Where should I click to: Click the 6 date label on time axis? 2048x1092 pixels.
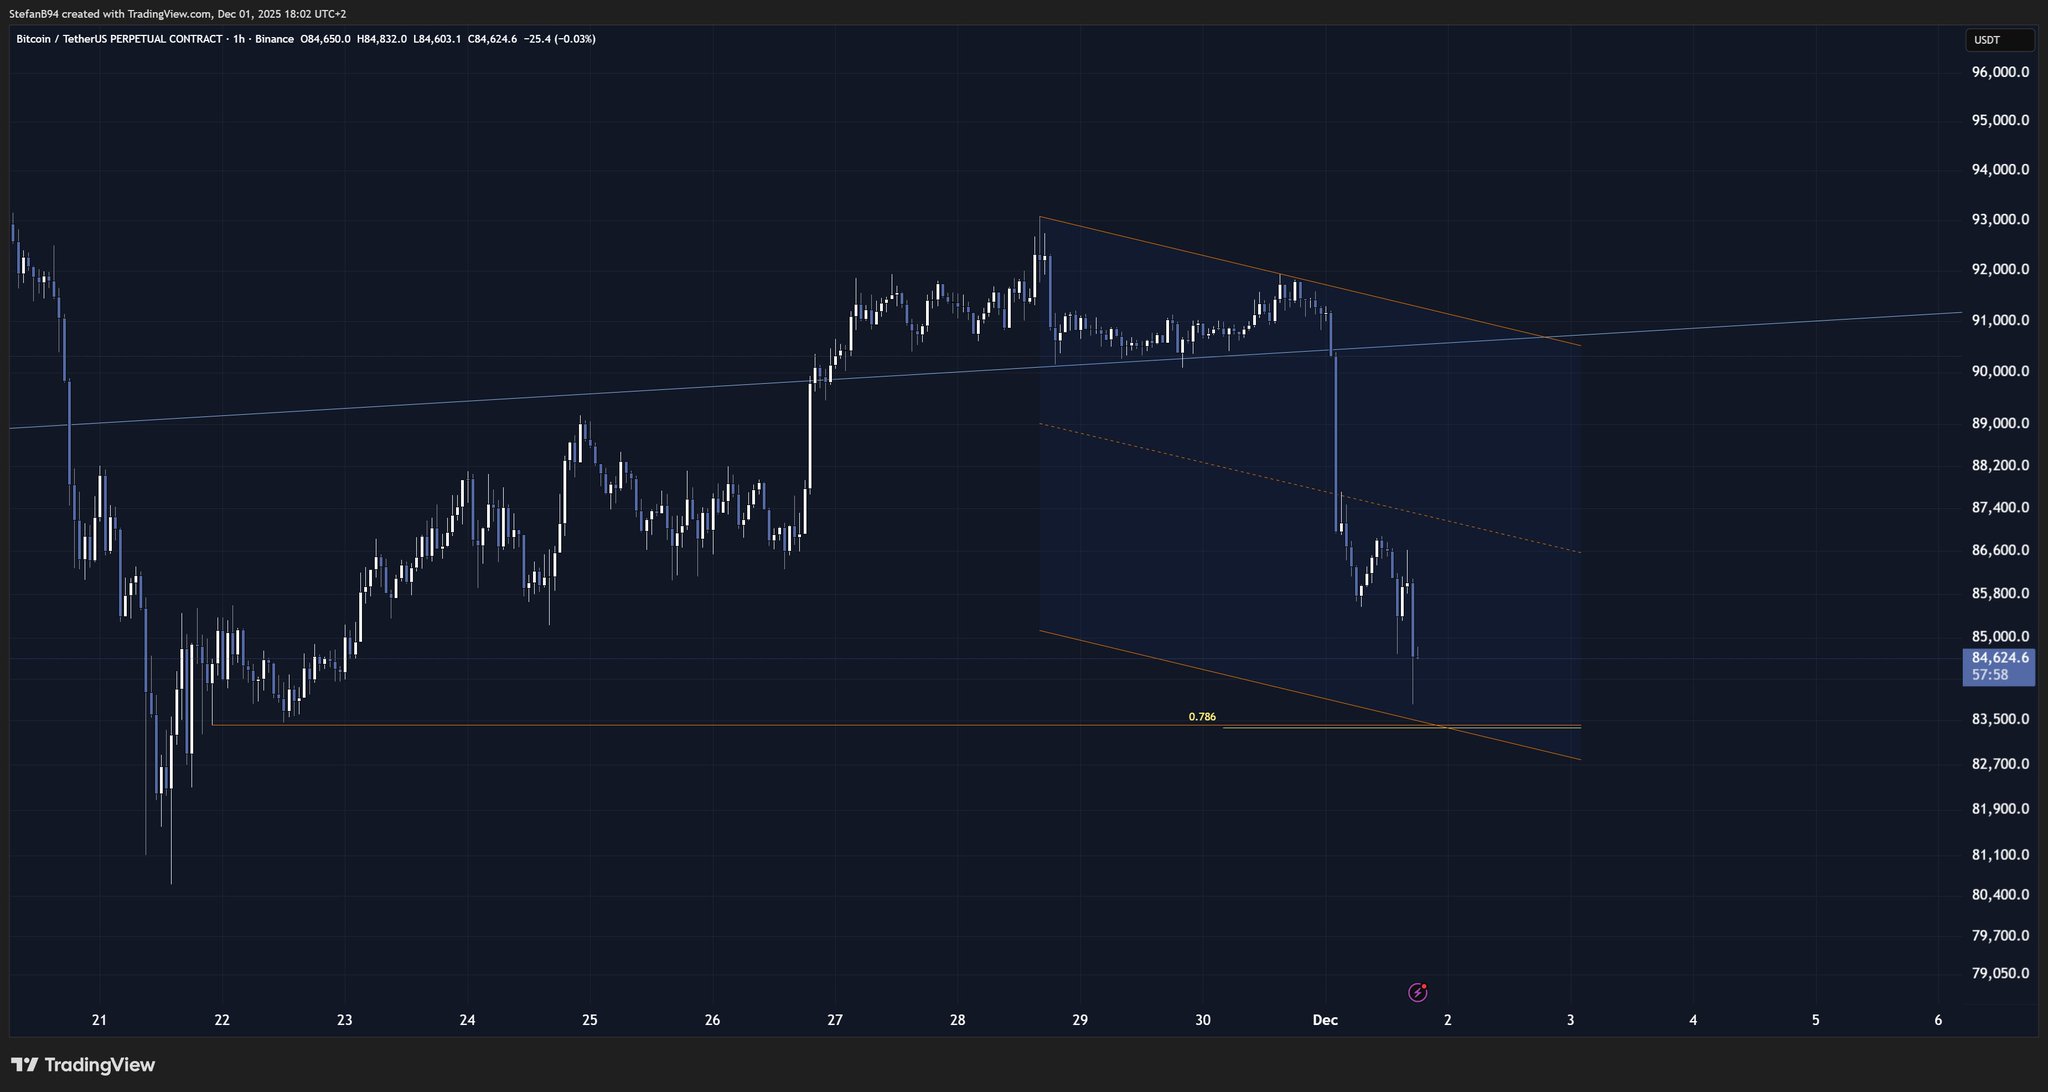(x=1938, y=1020)
